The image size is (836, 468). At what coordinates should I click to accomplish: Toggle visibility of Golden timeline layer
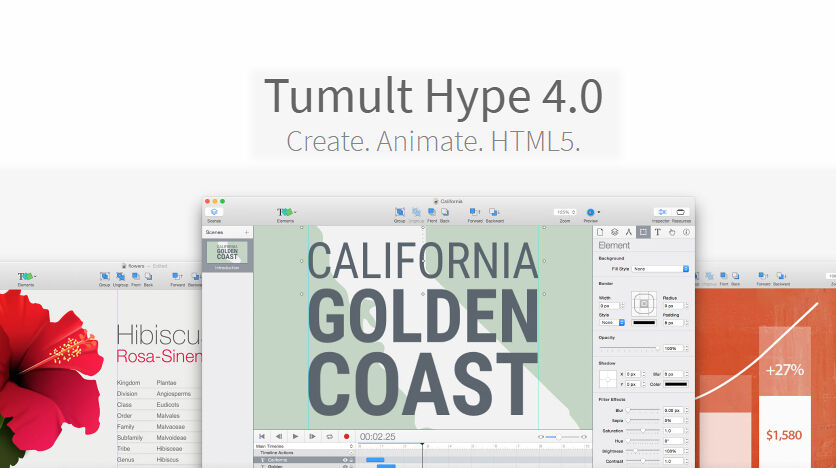345,466
